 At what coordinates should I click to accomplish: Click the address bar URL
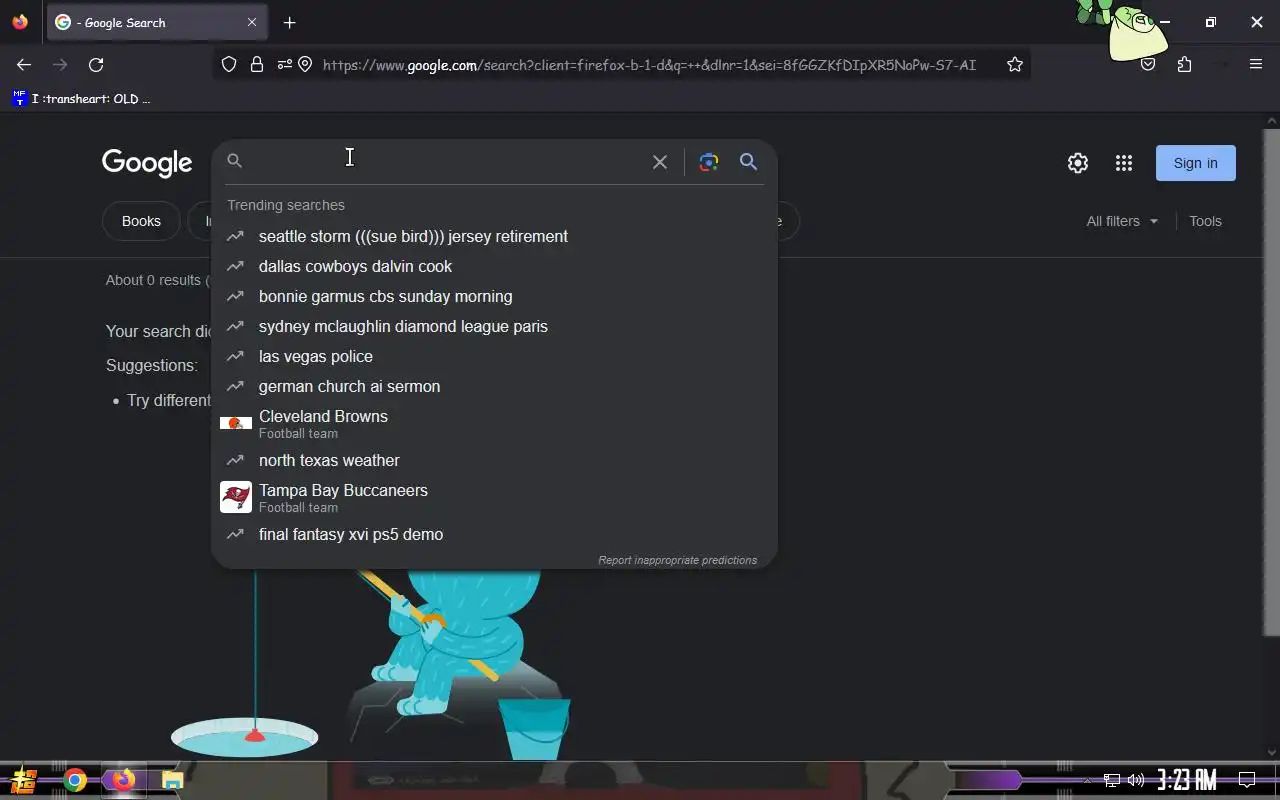click(x=649, y=65)
